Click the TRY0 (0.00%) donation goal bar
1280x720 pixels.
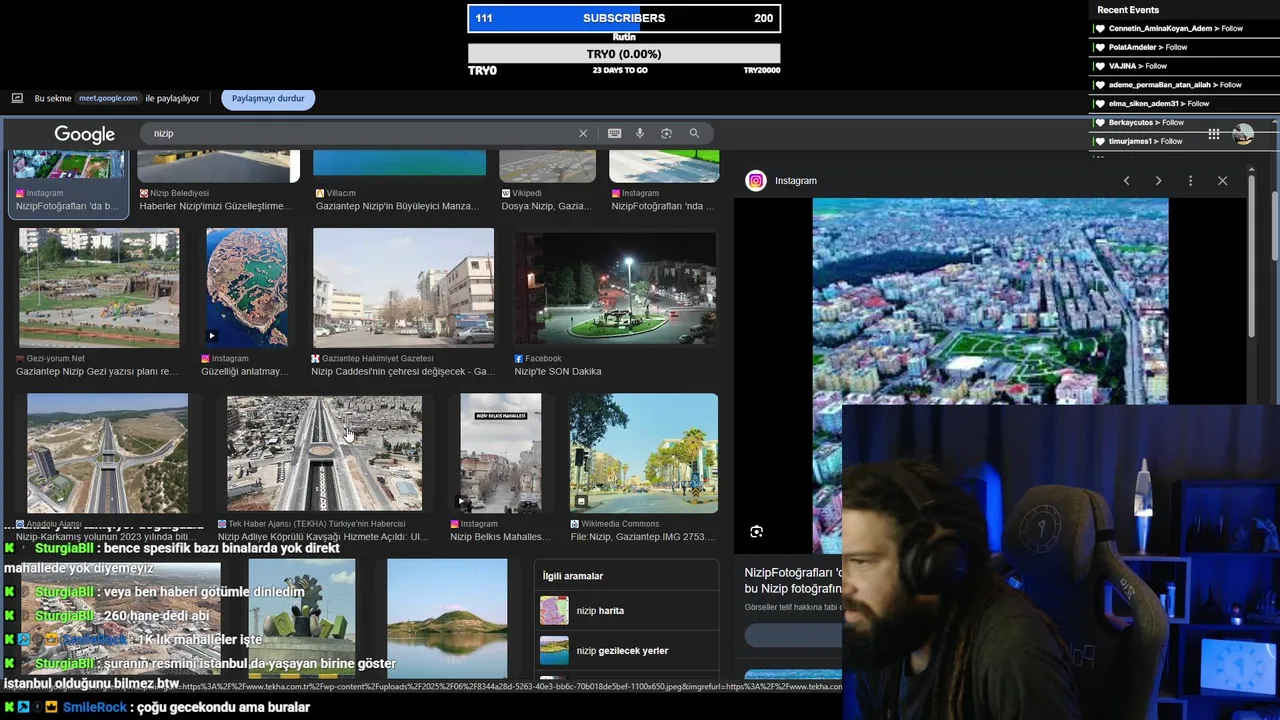click(x=624, y=54)
